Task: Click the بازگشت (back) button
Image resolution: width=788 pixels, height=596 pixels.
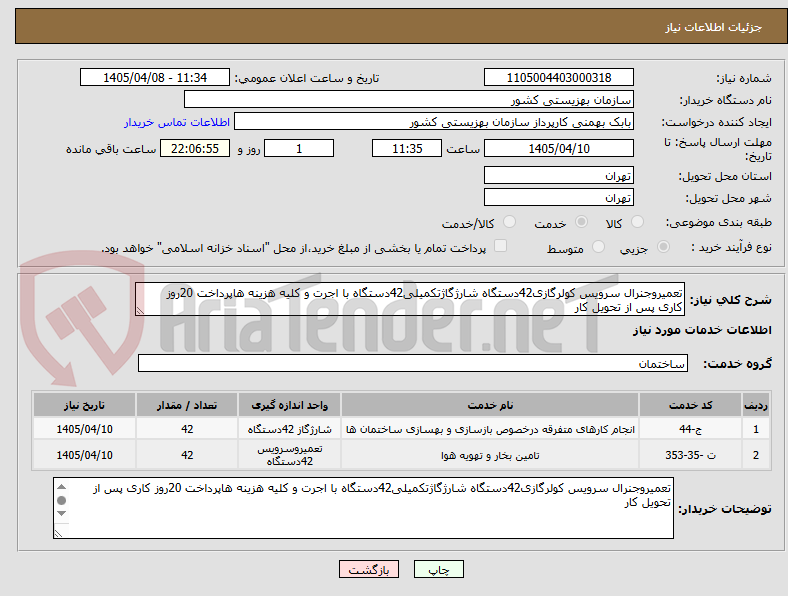Action: (x=369, y=569)
